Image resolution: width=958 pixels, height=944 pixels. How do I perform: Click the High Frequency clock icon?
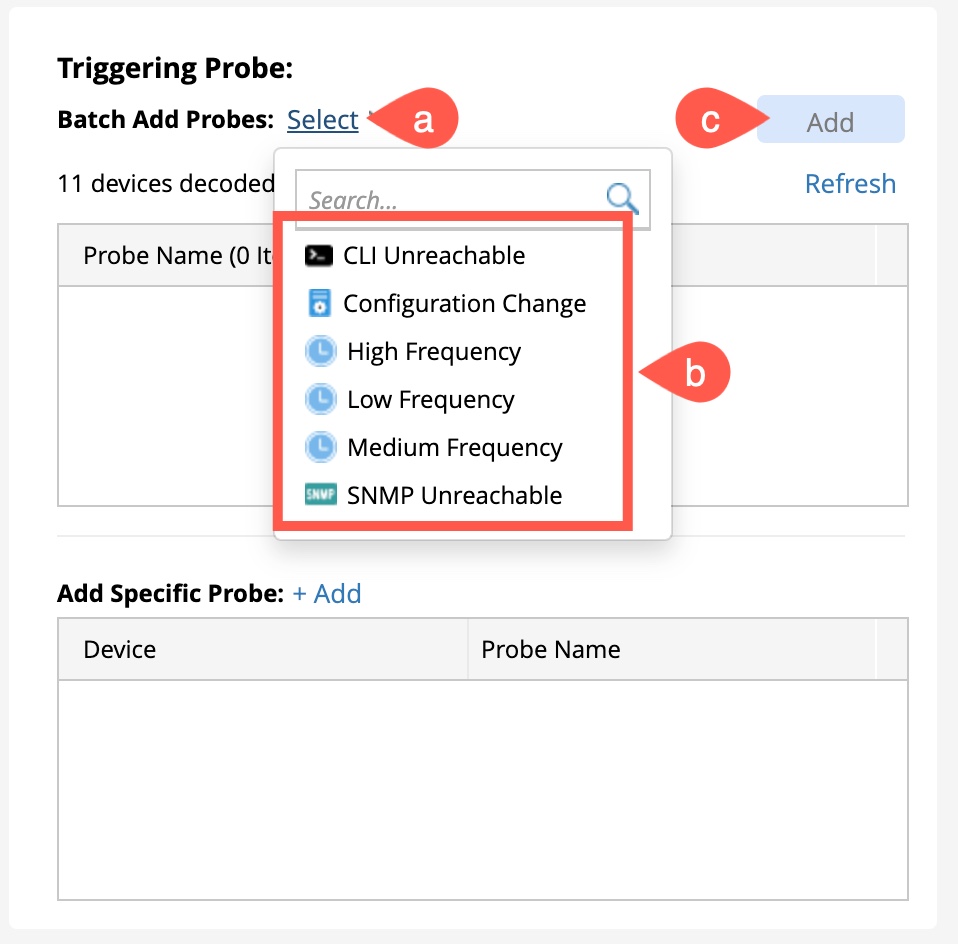[x=320, y=351]
